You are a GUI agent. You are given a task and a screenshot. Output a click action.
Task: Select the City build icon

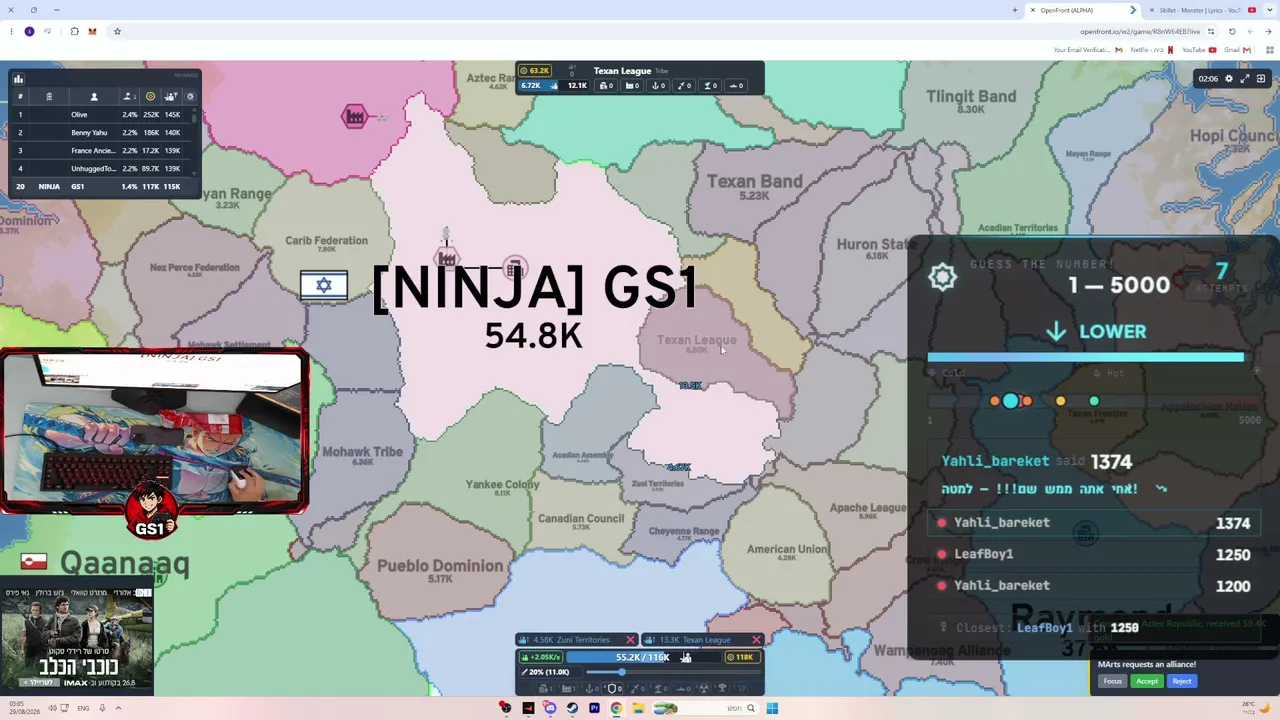tap(544, 688)
